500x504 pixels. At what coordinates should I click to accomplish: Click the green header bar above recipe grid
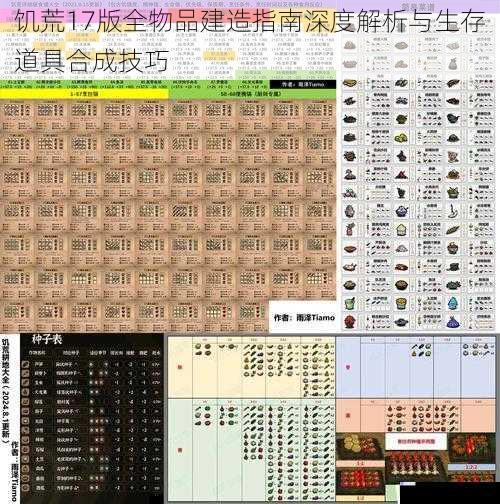tap(253, 94)
